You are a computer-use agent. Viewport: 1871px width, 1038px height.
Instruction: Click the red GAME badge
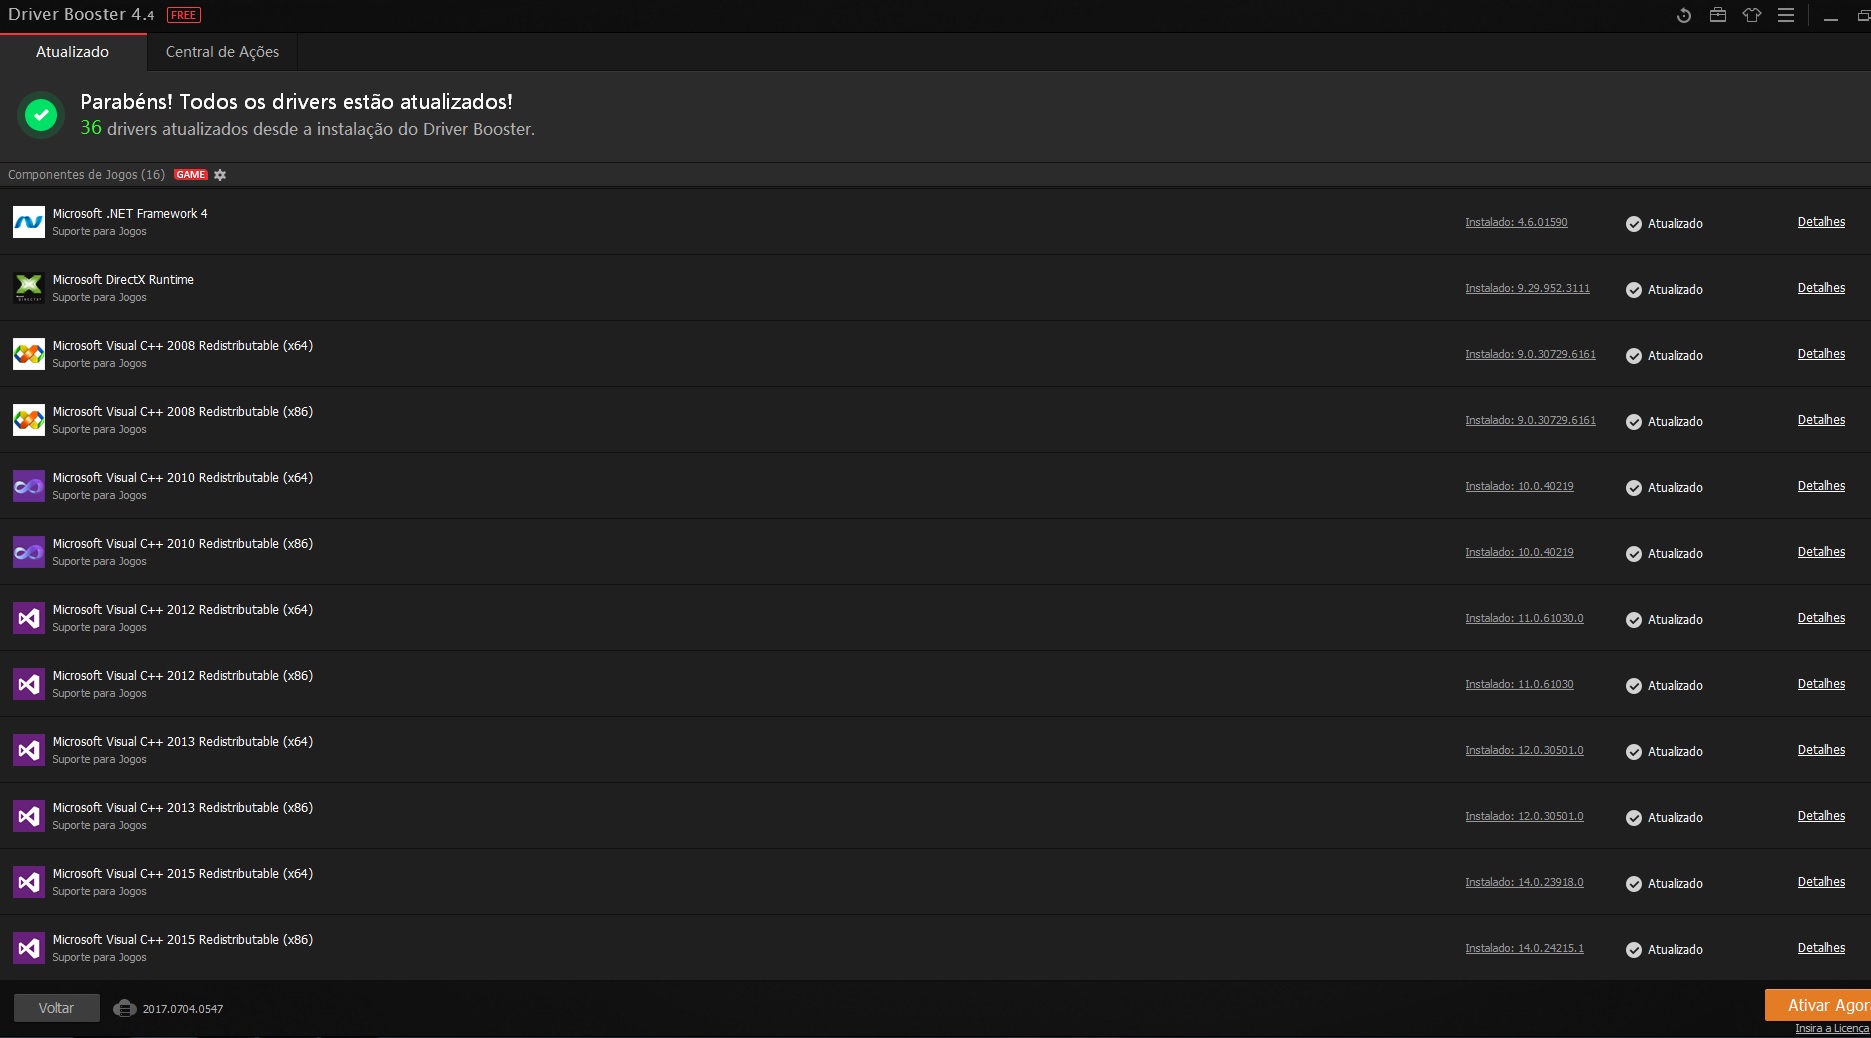click(x=190, y=174)
